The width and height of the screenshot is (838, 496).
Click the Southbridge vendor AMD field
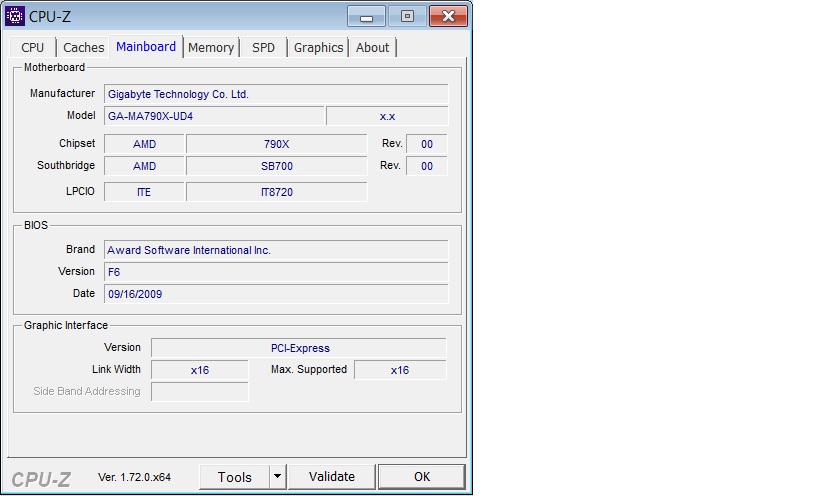coord(144,166)
